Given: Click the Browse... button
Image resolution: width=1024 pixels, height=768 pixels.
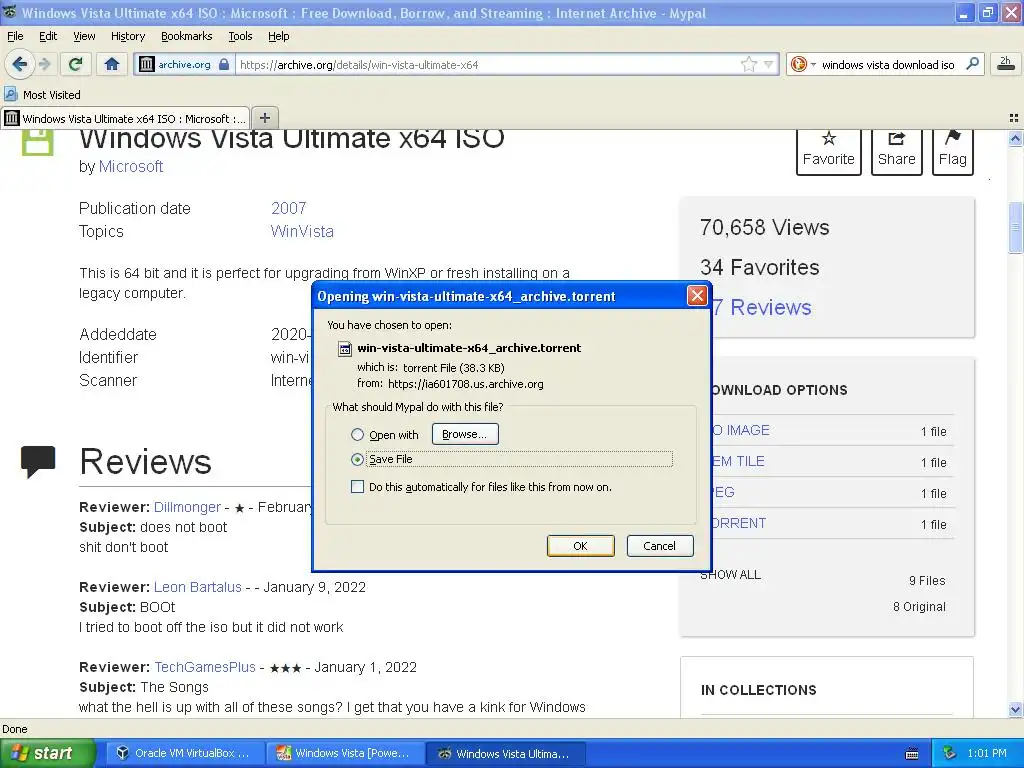Looking at the screenshot, I should (465, 434).
